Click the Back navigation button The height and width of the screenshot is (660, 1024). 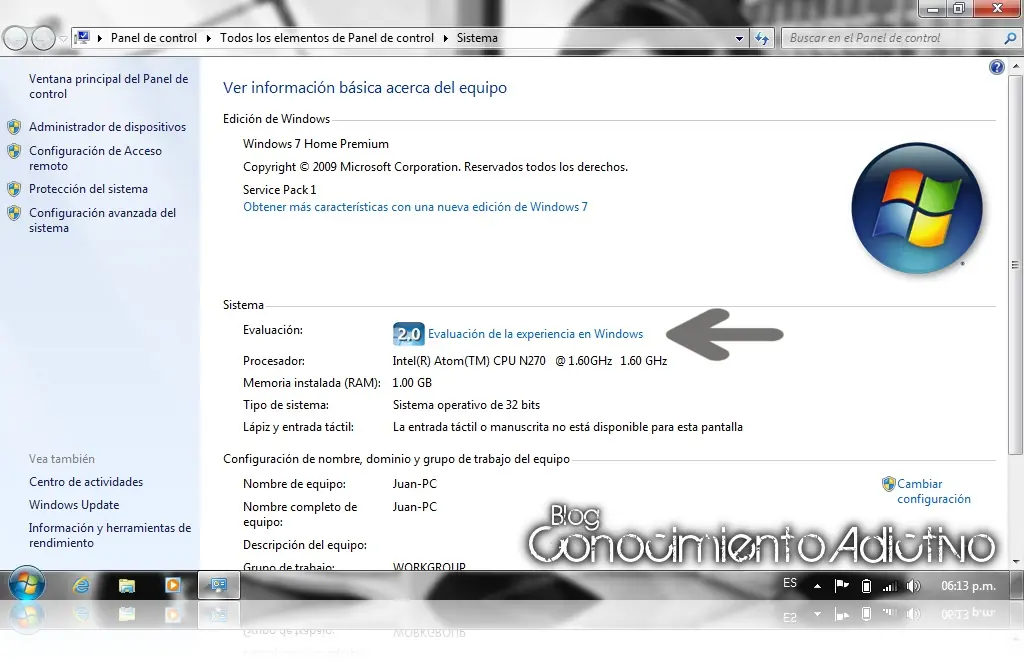[15, 39]
